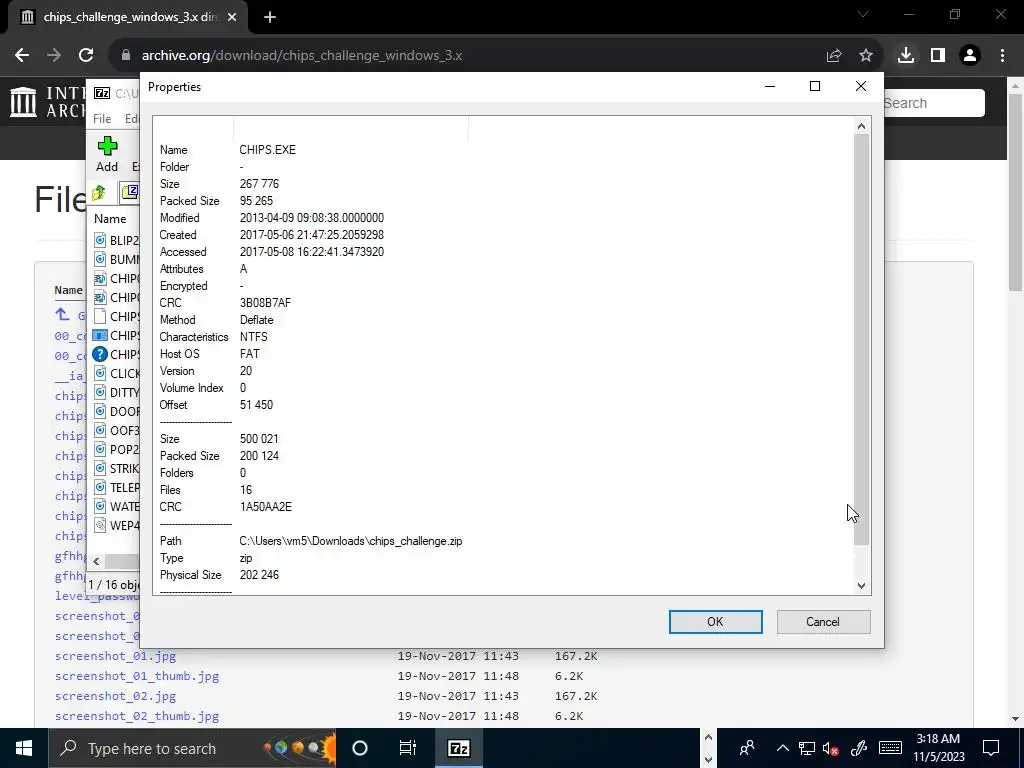
Task: Click the browser forward arrow
Action: (54, 56)
